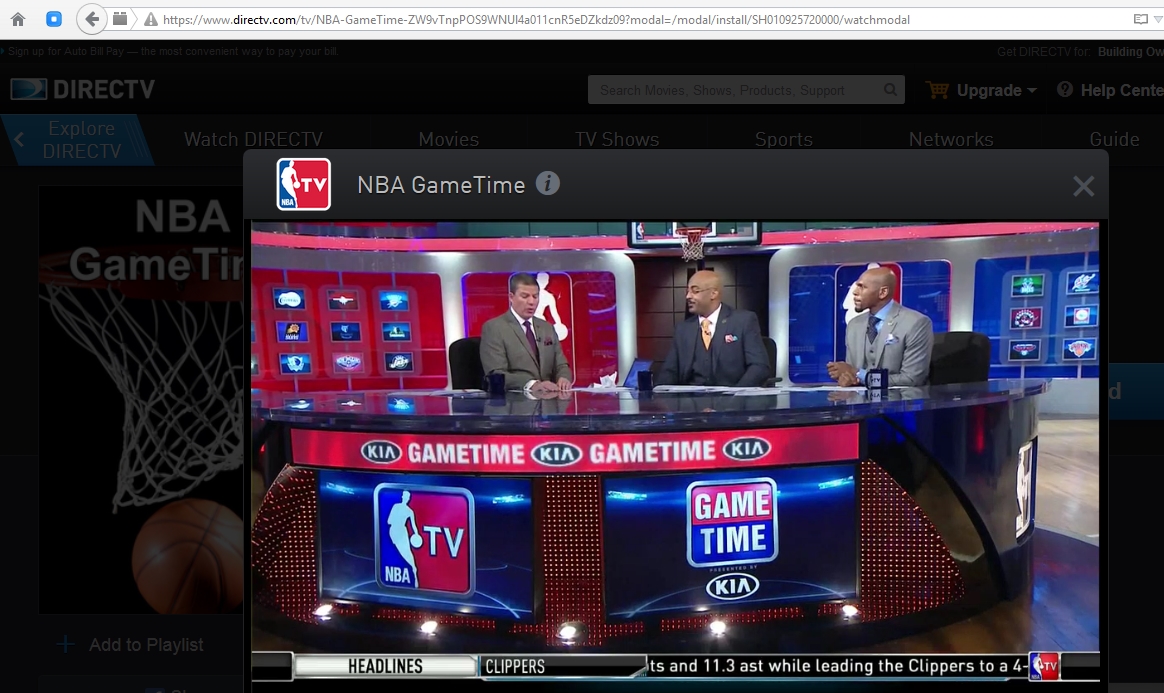Screen dimensions: 1164x693
Task: Click the Auto Bill Pay sign-up link
Action: pos(173,51)
